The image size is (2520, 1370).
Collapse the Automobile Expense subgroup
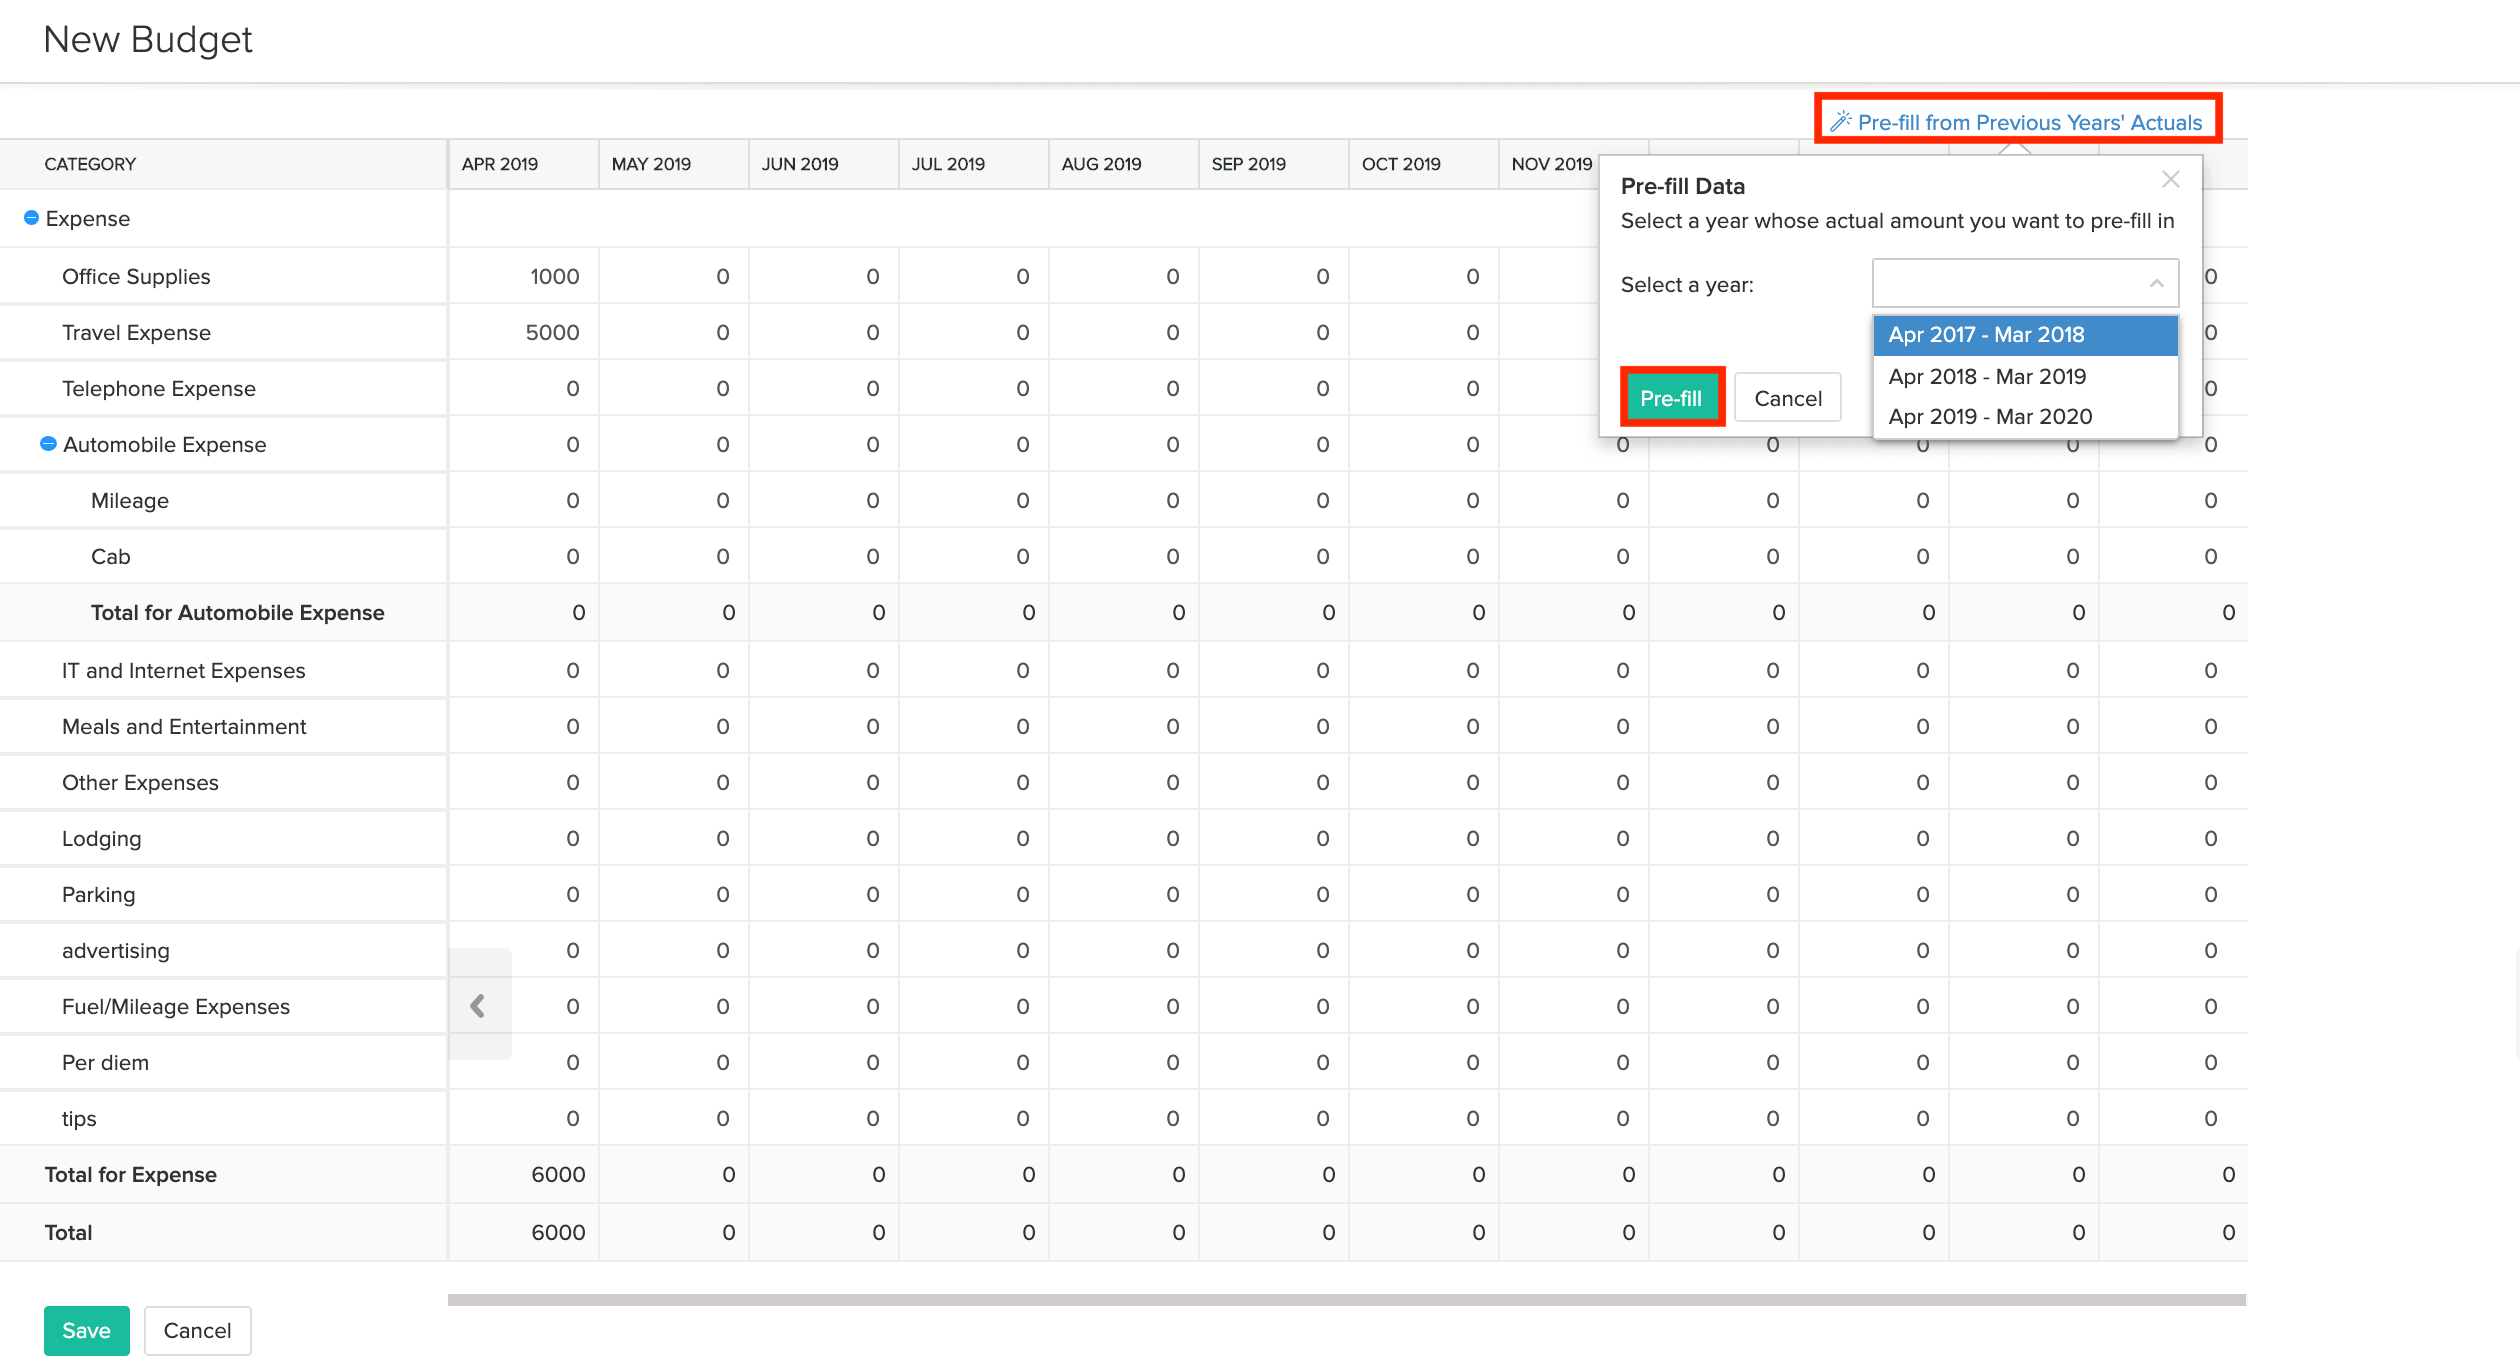click(48, 444)
